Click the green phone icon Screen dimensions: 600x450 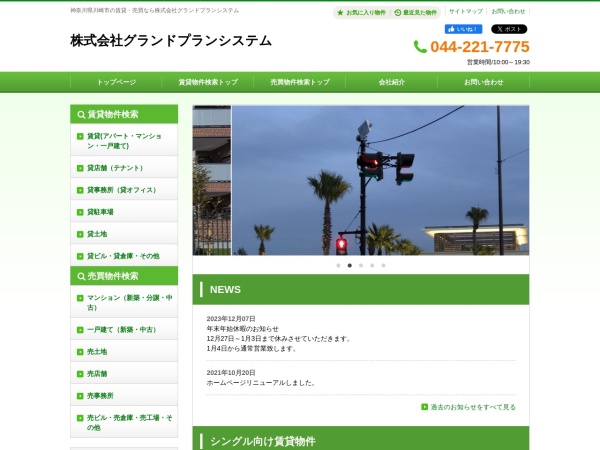click(x=420, y=47)
